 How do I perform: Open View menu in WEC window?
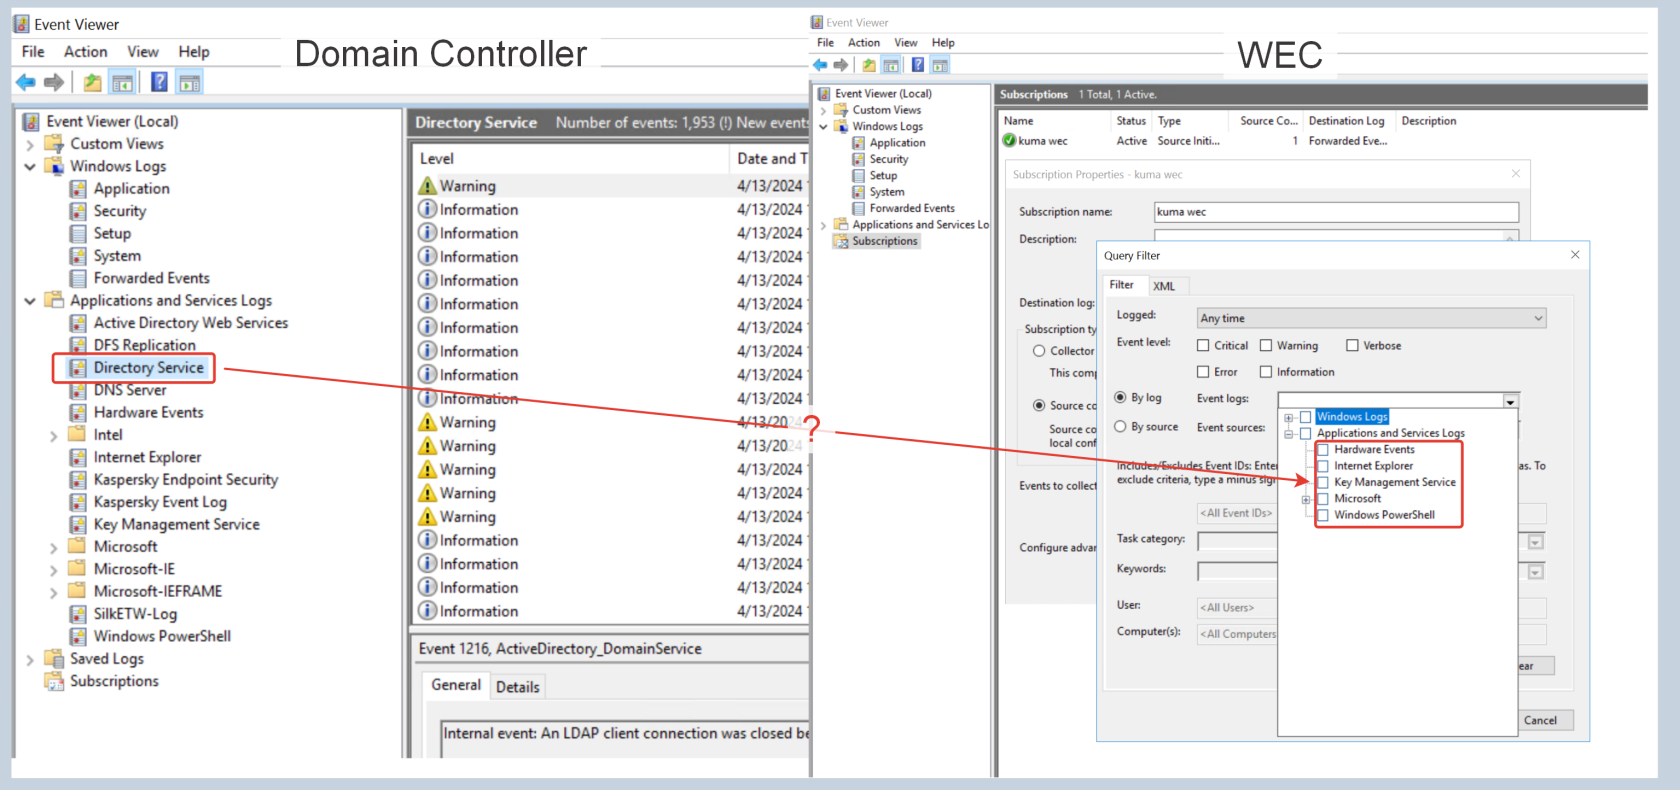pyautogui.click(x=905, y=43)
